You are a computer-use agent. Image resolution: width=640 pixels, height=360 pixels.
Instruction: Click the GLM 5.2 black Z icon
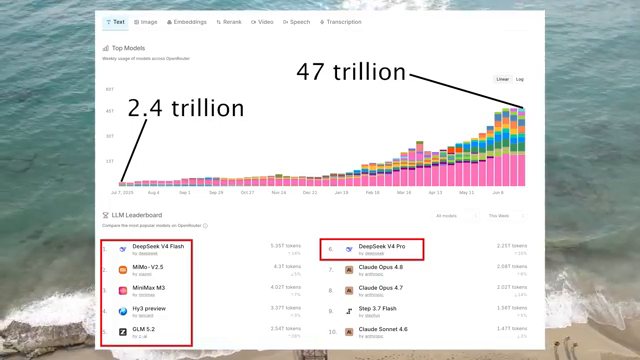[122, 332]
